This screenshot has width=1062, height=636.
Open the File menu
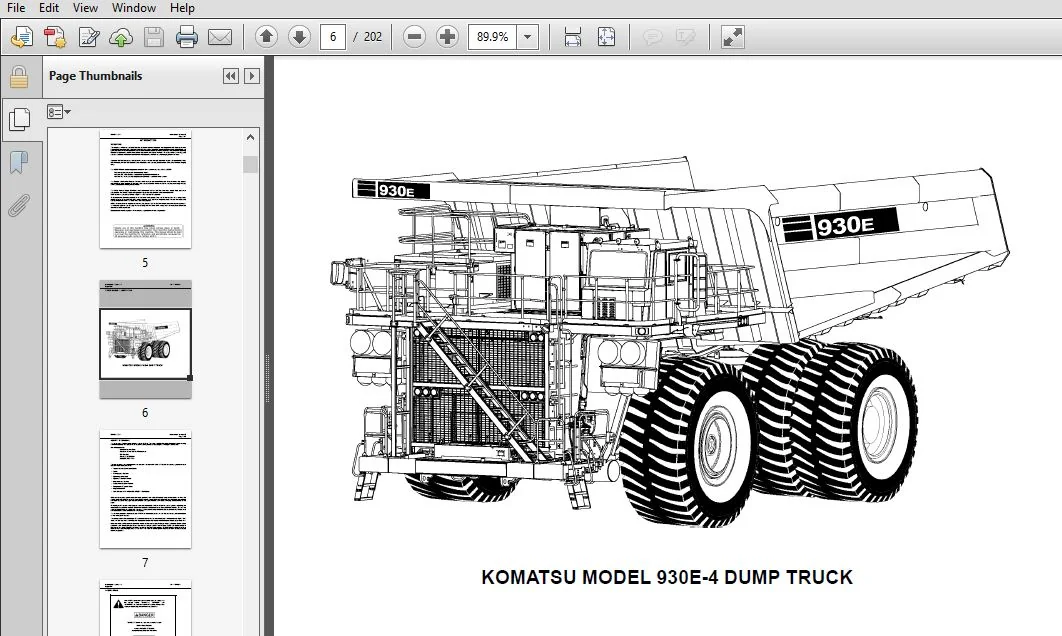(16, 8)
